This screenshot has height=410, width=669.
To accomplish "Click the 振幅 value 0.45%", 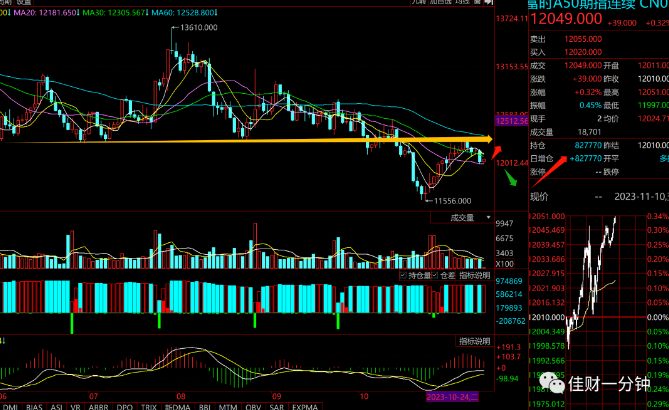I will coord(590,105).
